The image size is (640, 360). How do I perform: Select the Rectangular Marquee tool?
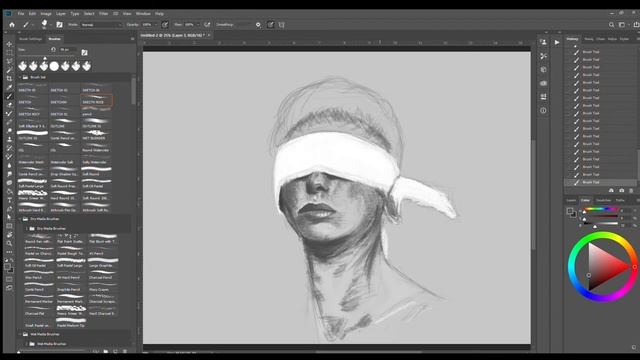[x=9, y=53]
